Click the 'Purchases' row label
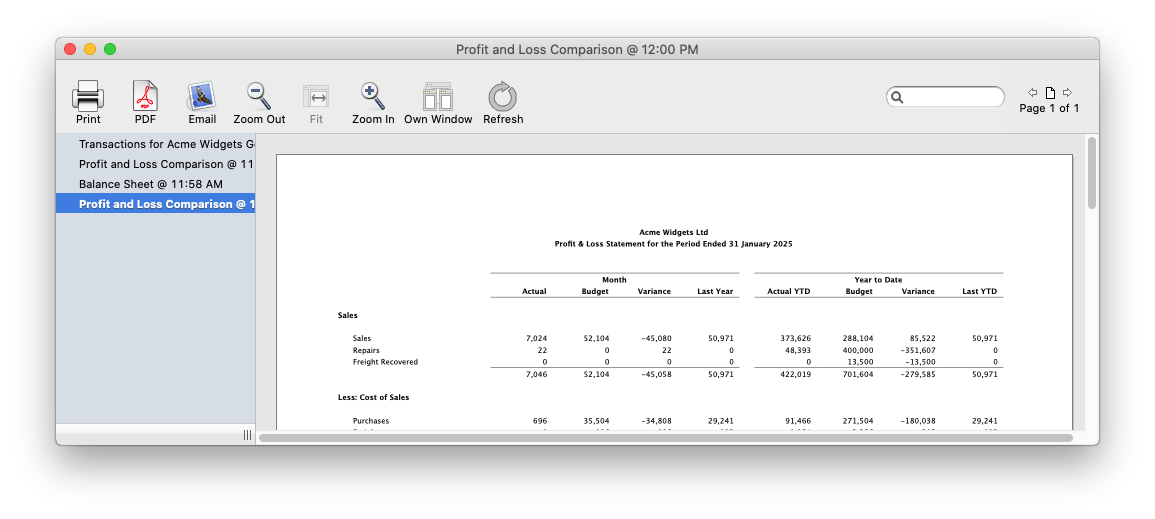 tap(371, 421)
